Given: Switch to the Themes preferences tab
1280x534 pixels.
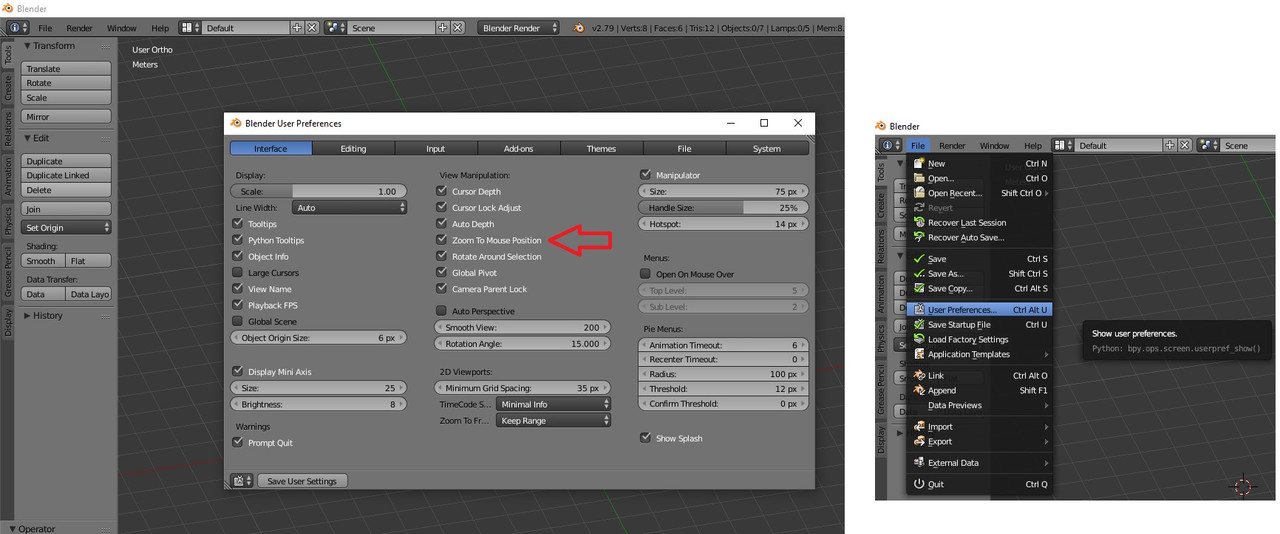Looking at the screenshot, I should point(601,149).
